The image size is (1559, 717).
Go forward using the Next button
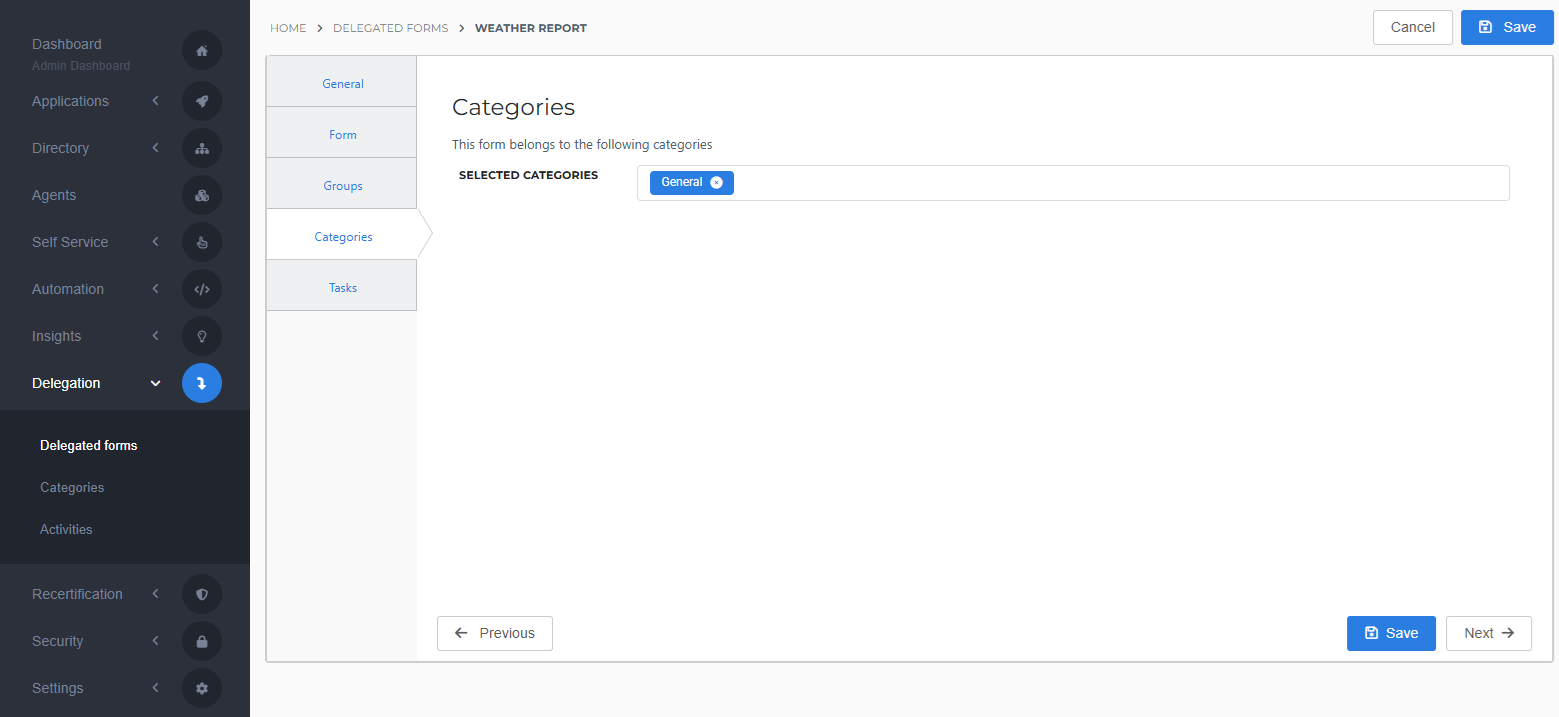(1488, 633)
